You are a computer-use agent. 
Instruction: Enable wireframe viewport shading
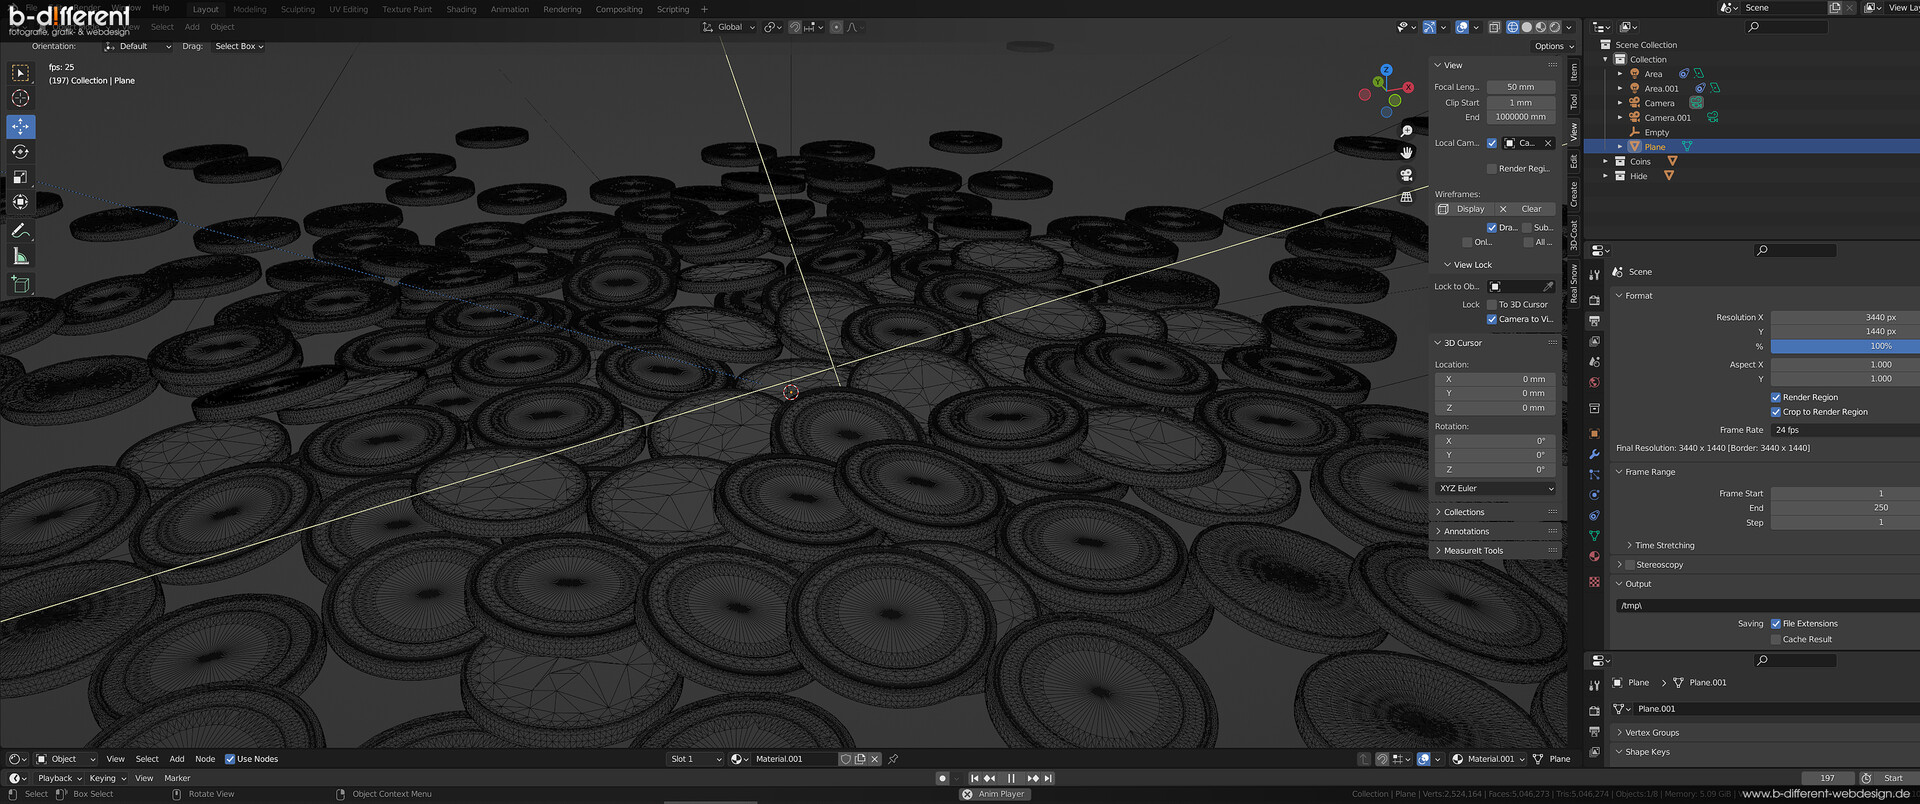click(1513, 27)
